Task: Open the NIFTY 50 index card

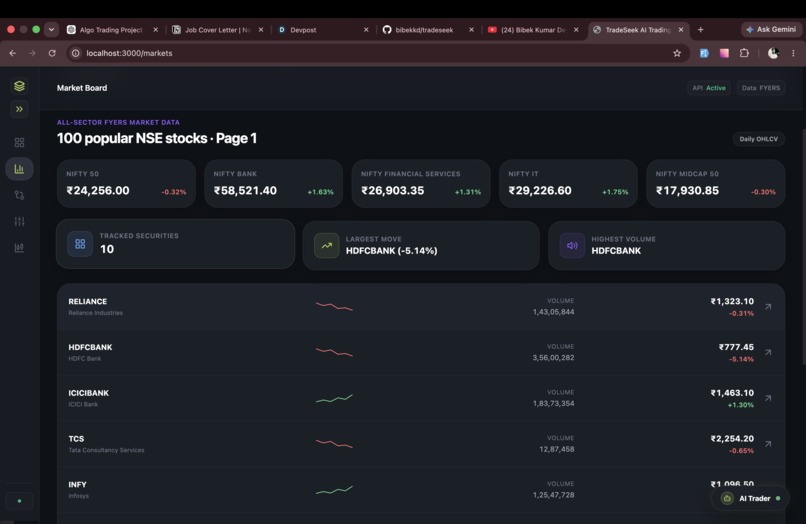Action: tap(126, 184)
